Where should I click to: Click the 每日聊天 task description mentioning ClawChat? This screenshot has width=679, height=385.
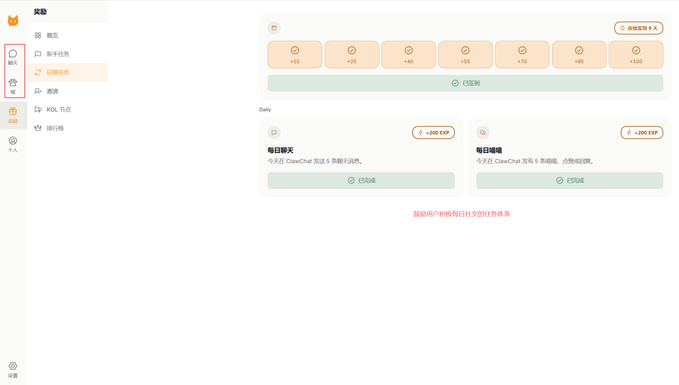[x=315, y=161]
